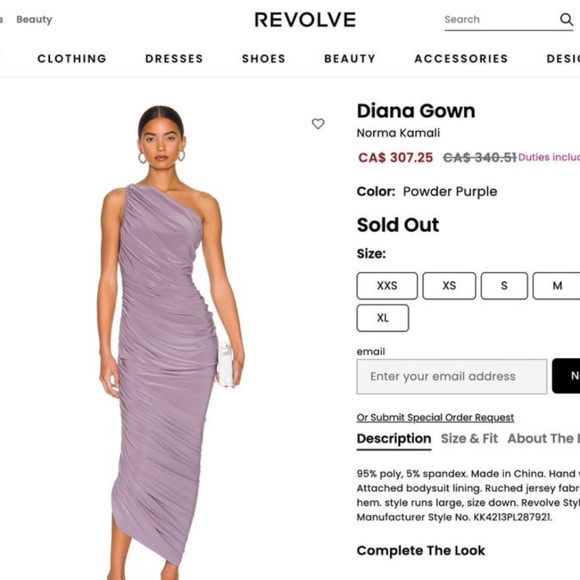Open the Accessories menu
580x580 pixels.
pos(461,58)
